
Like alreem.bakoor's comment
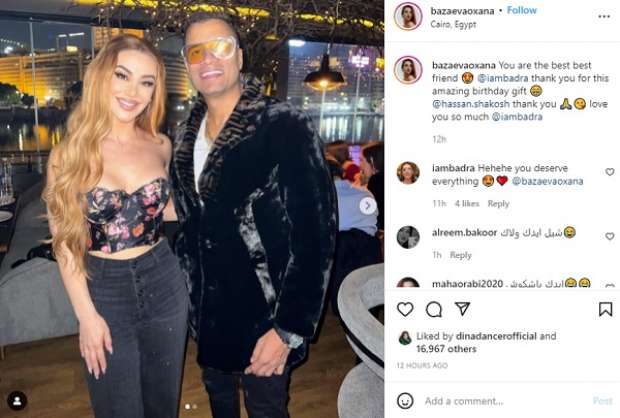coord(610,236)
